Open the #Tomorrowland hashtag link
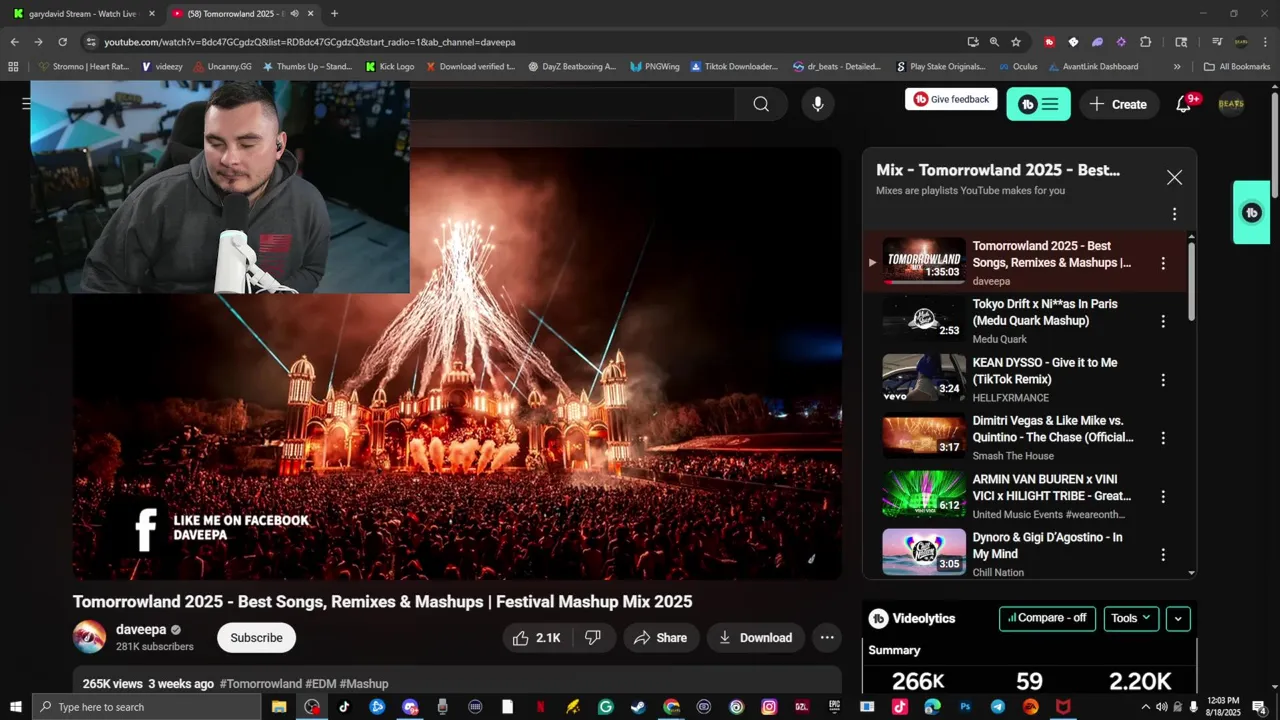Screen dimensions: 1280x720 (x=260, y=684)
